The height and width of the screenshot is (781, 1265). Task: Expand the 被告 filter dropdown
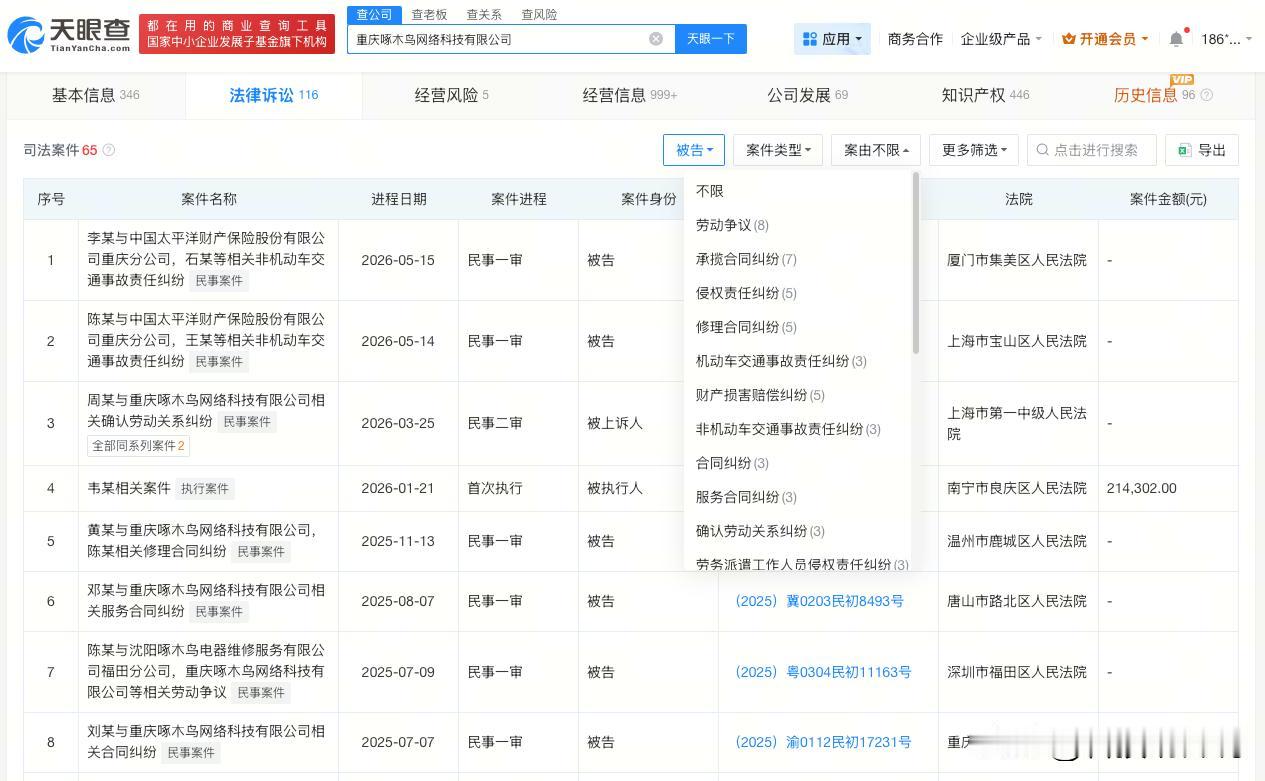(694, 150)
